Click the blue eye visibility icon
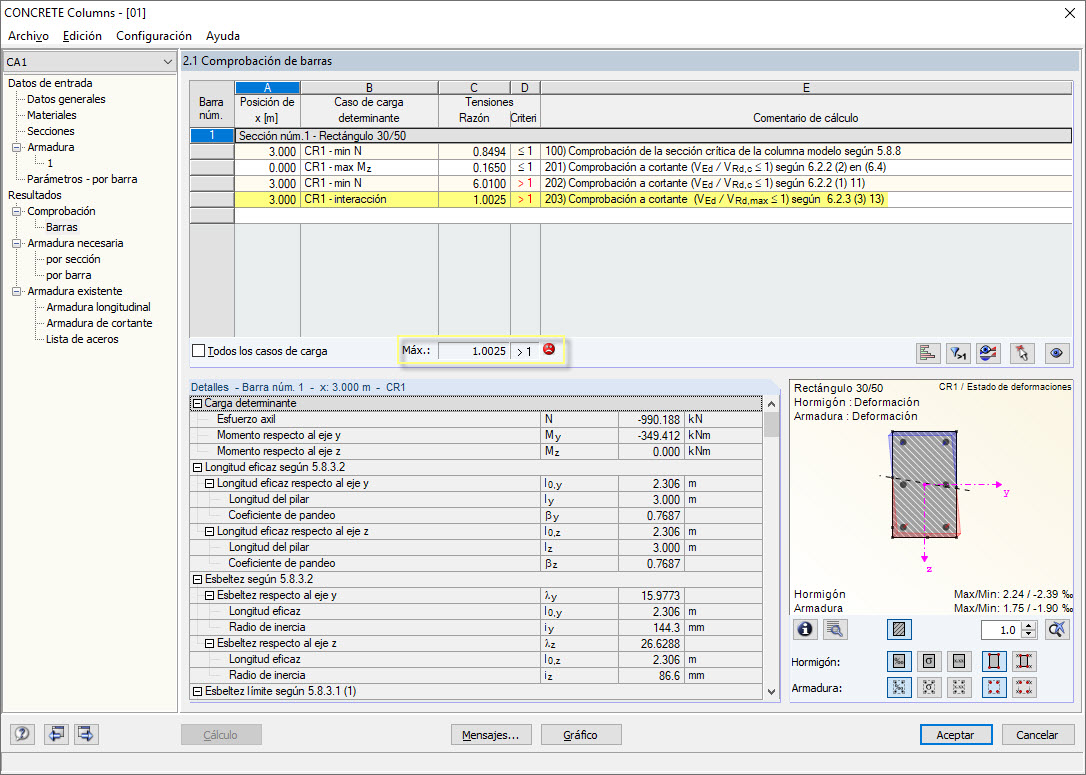 [x=1057, y=352]
